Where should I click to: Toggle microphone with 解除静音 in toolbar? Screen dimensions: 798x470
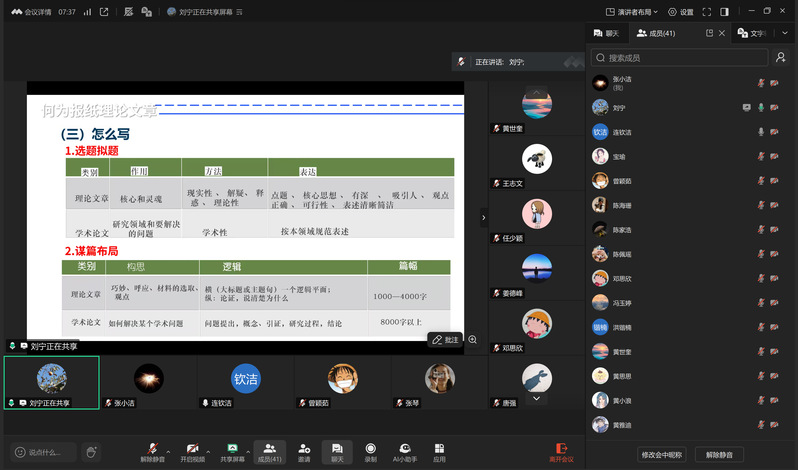pos(152,451)
